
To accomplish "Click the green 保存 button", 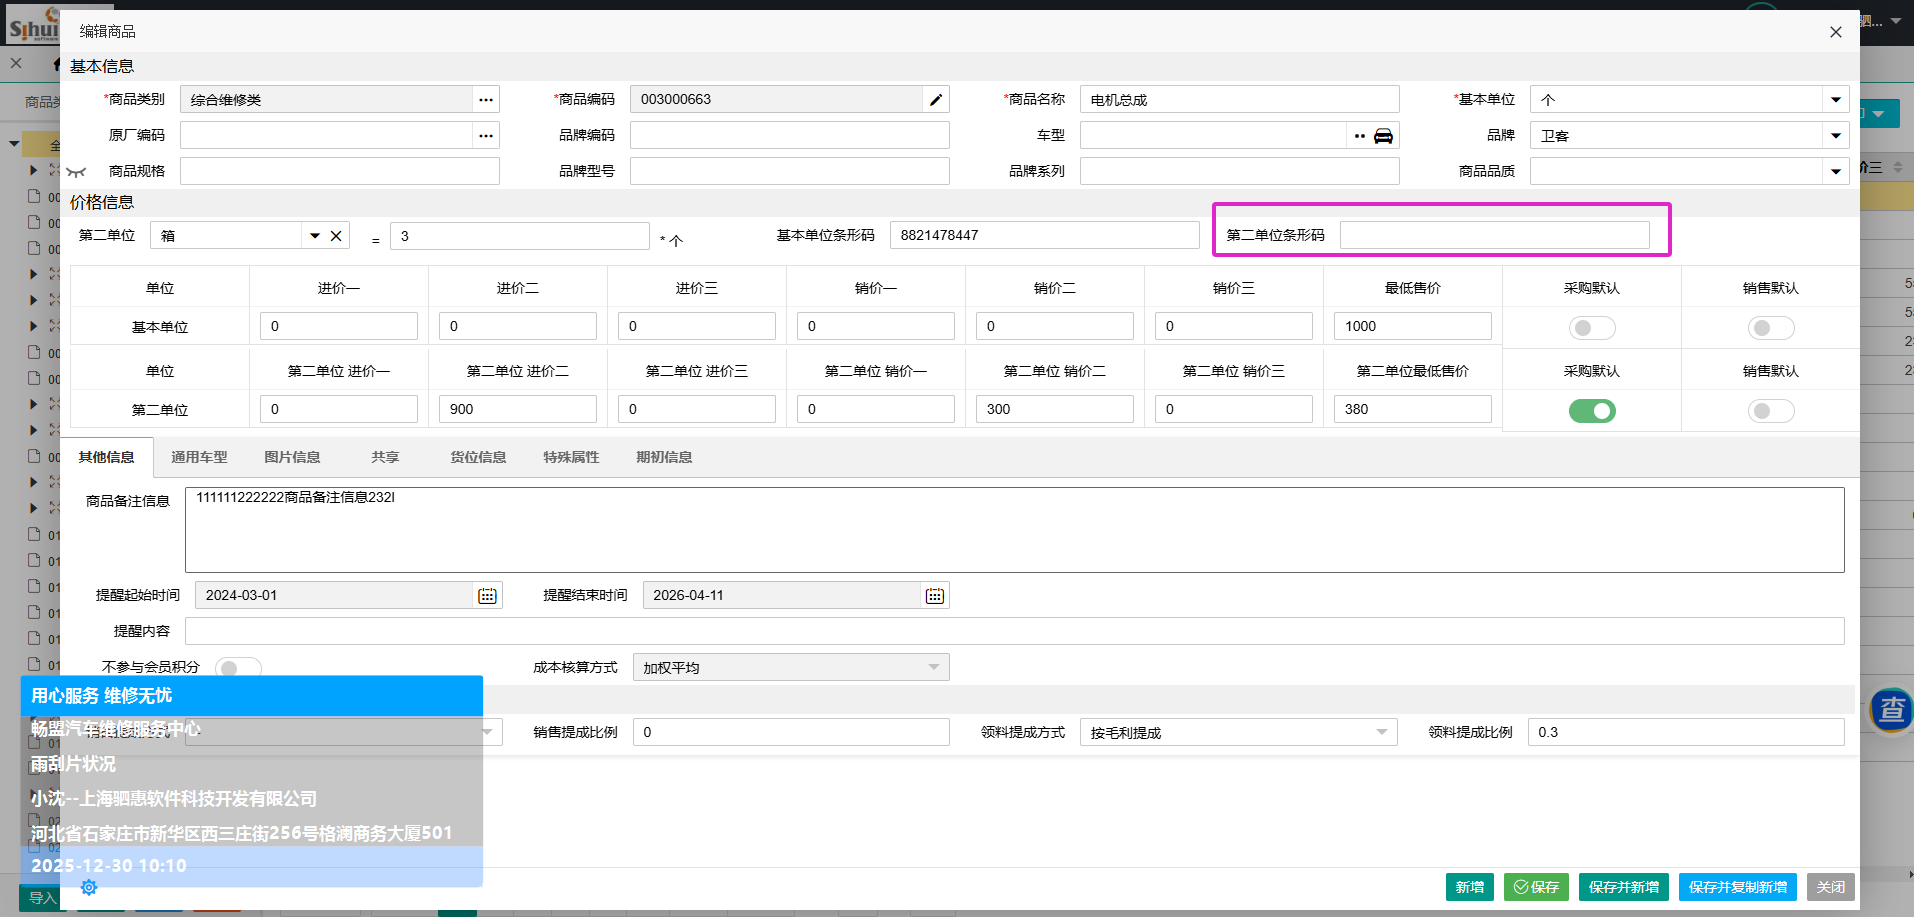I will point(1535,887).
